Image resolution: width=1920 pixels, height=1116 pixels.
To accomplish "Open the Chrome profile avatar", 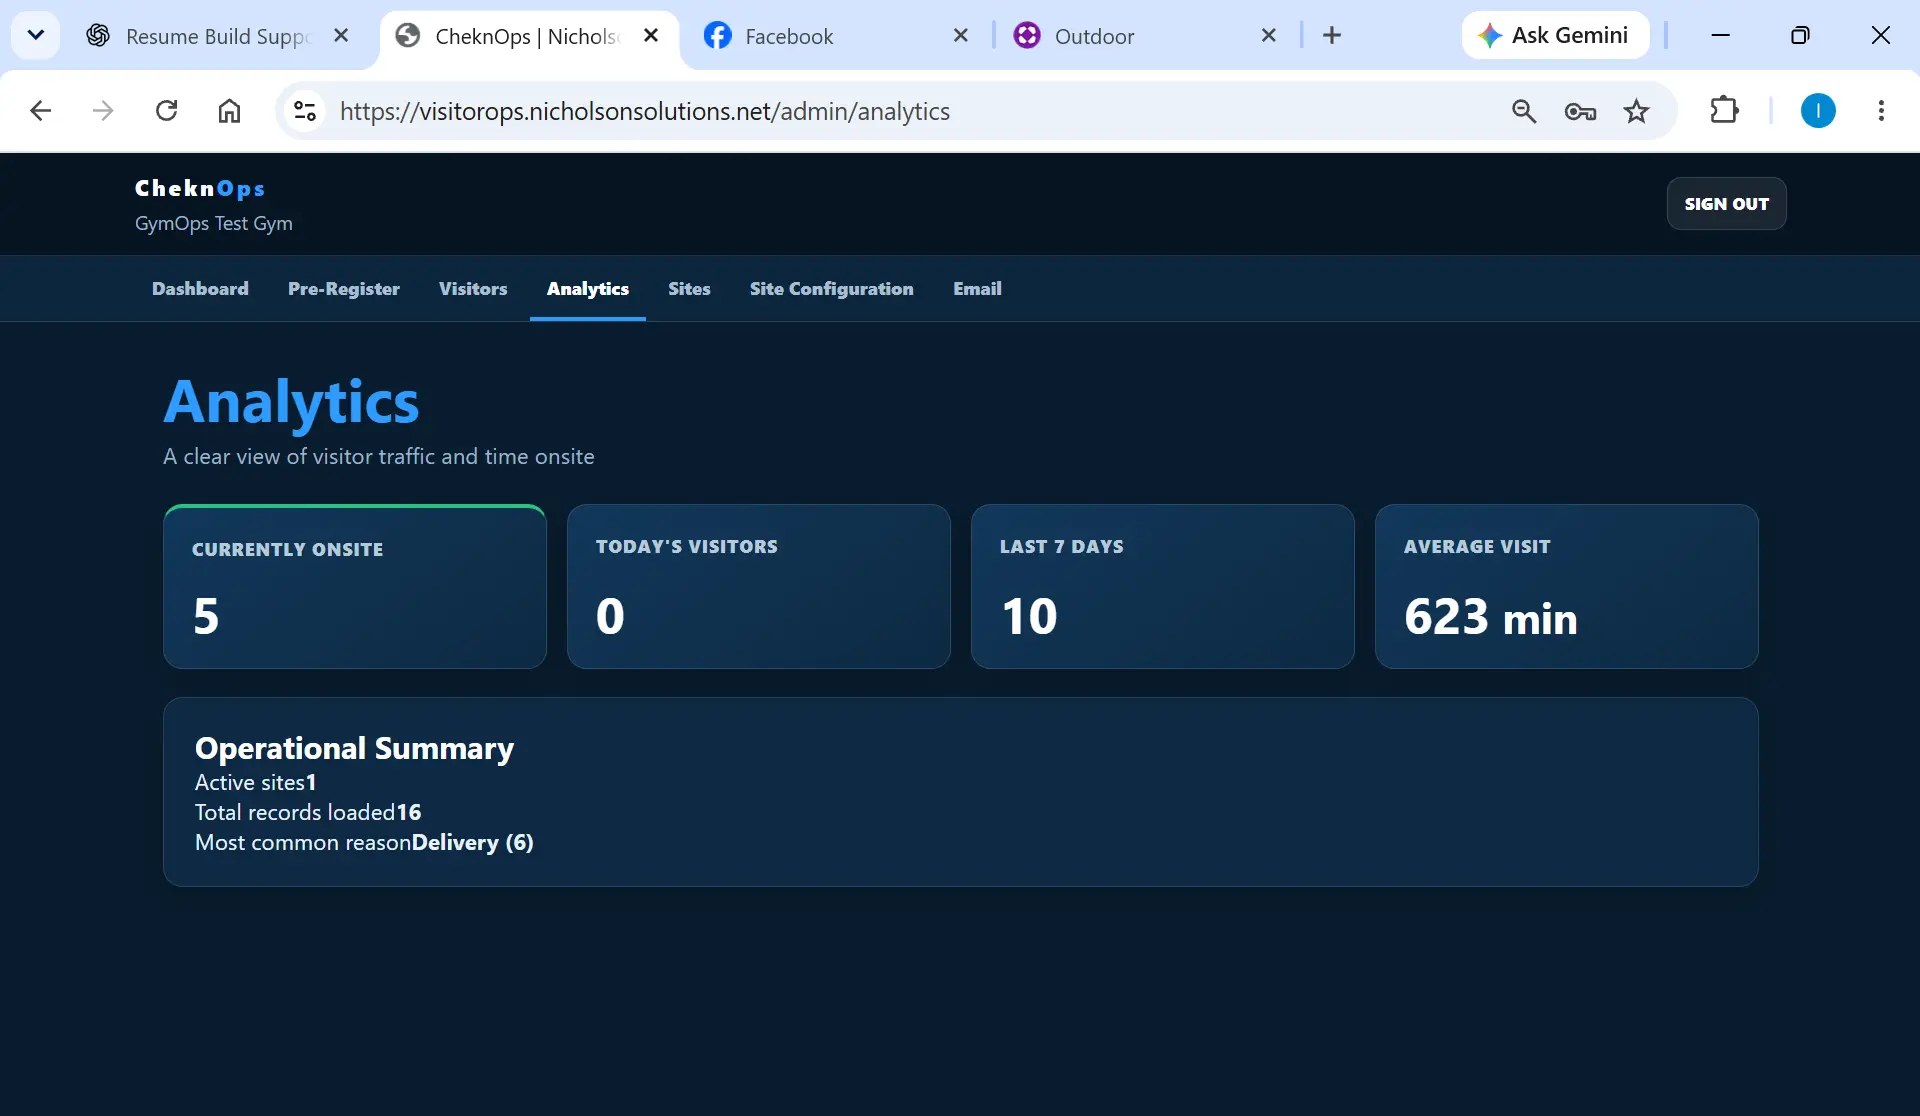I will [1818, 111].
